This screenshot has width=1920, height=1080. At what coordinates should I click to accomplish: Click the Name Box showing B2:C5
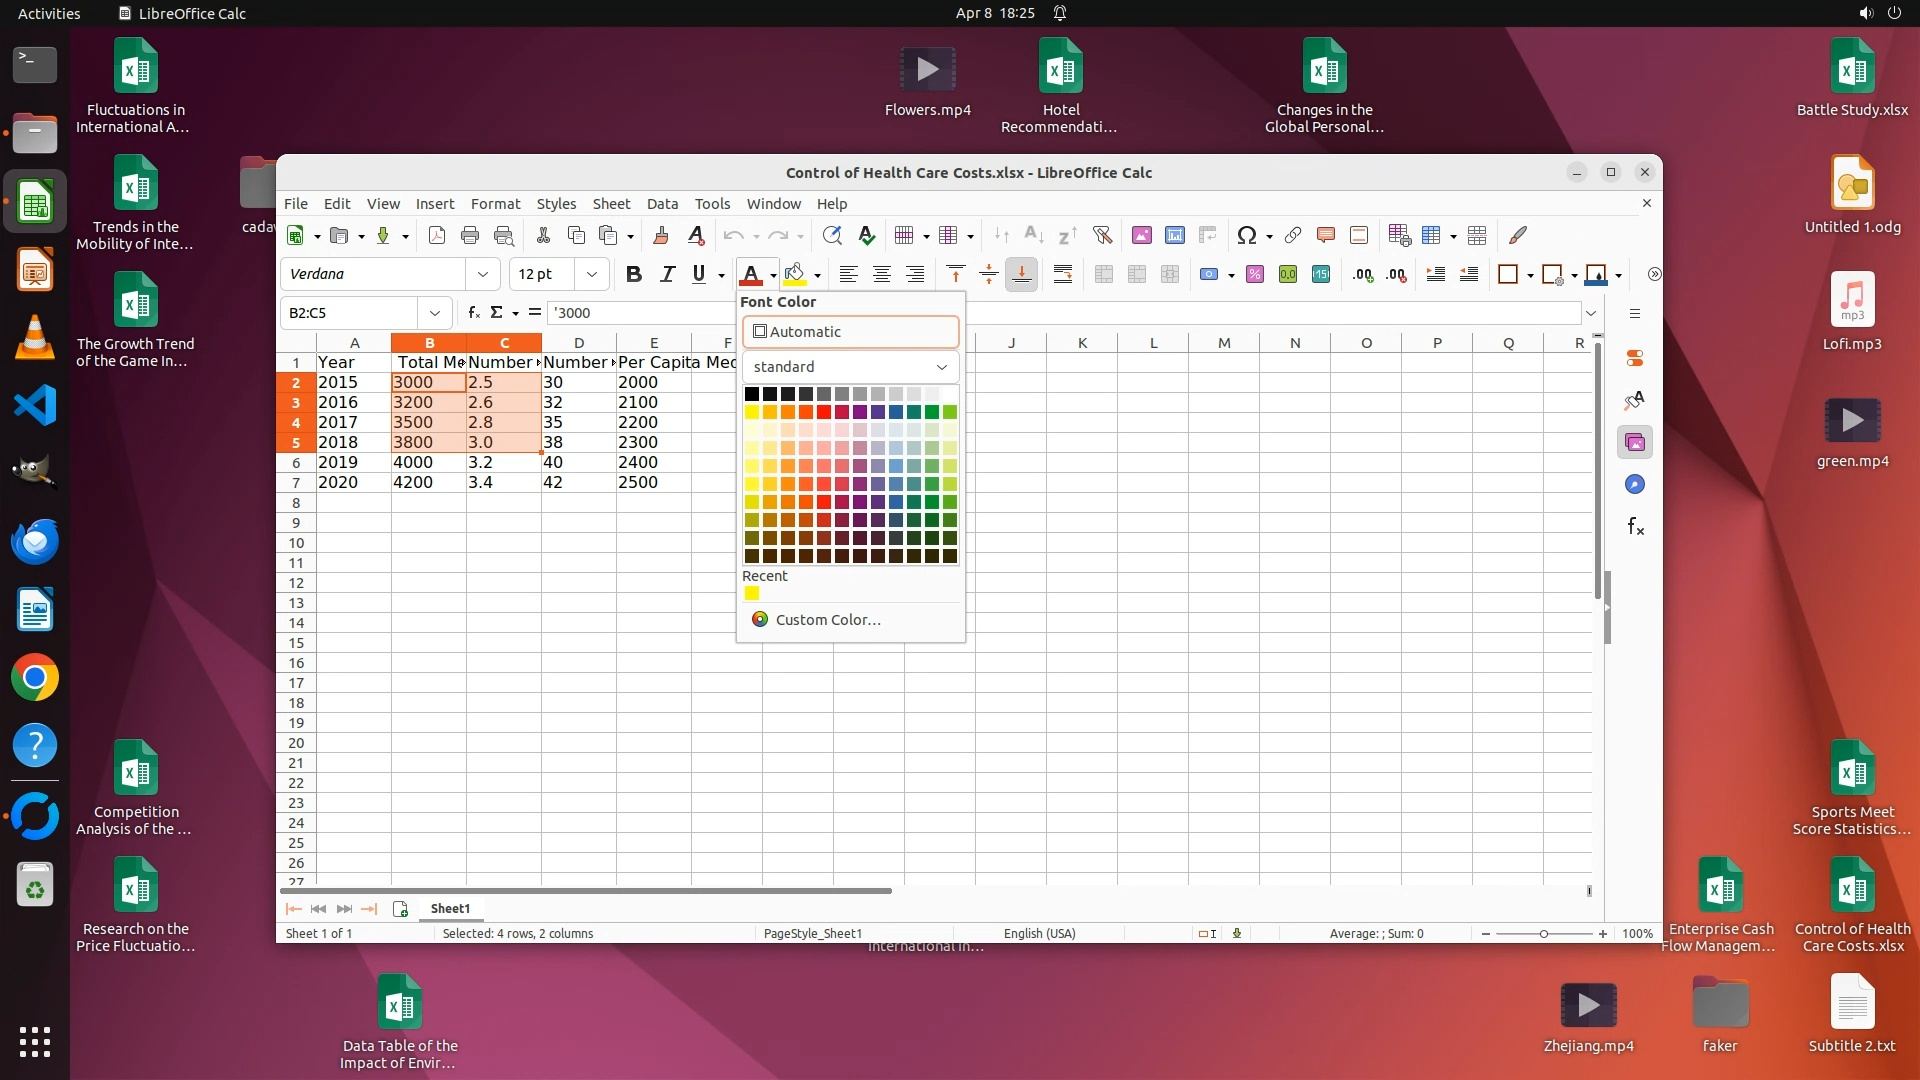pos(350,313)
